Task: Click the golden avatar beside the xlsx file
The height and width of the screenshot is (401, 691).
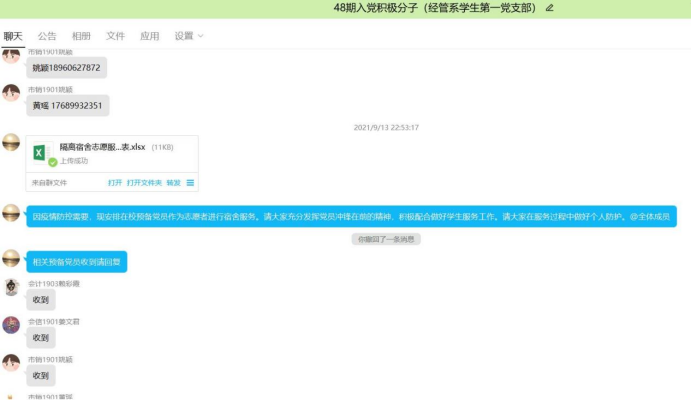Action: pos(11,143)
